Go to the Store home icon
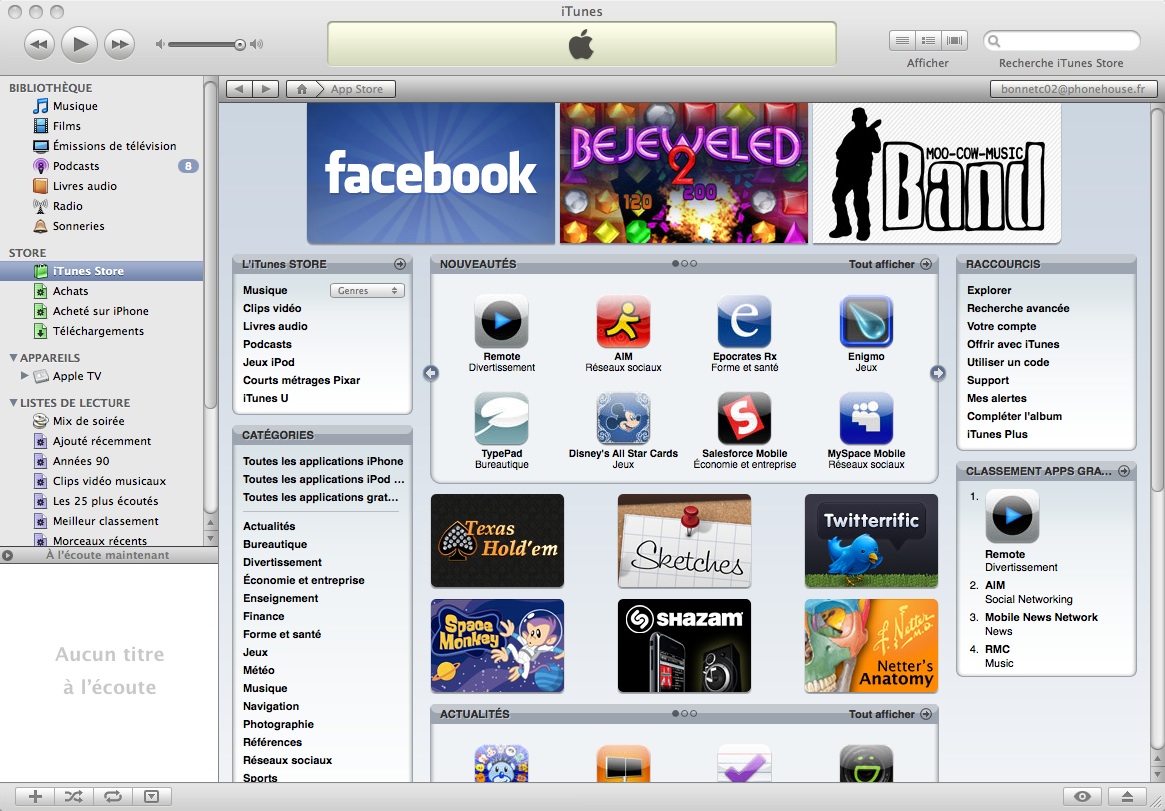The height and width of the screenshot is (811, 1165). tap(302, 89)
